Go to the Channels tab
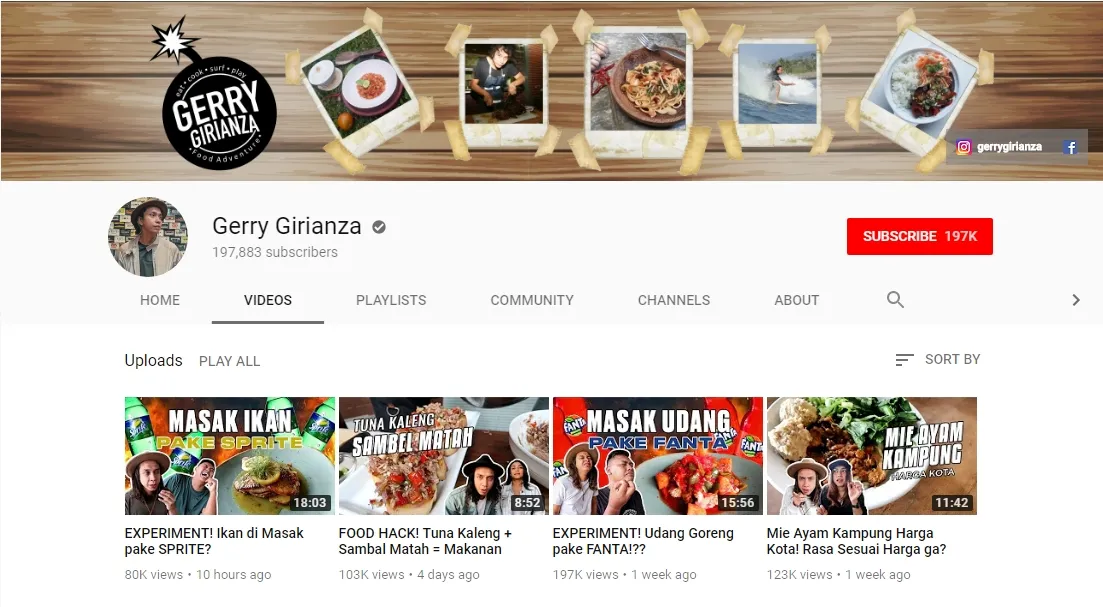Screen dimensions: 1103x607 point(673,300)
